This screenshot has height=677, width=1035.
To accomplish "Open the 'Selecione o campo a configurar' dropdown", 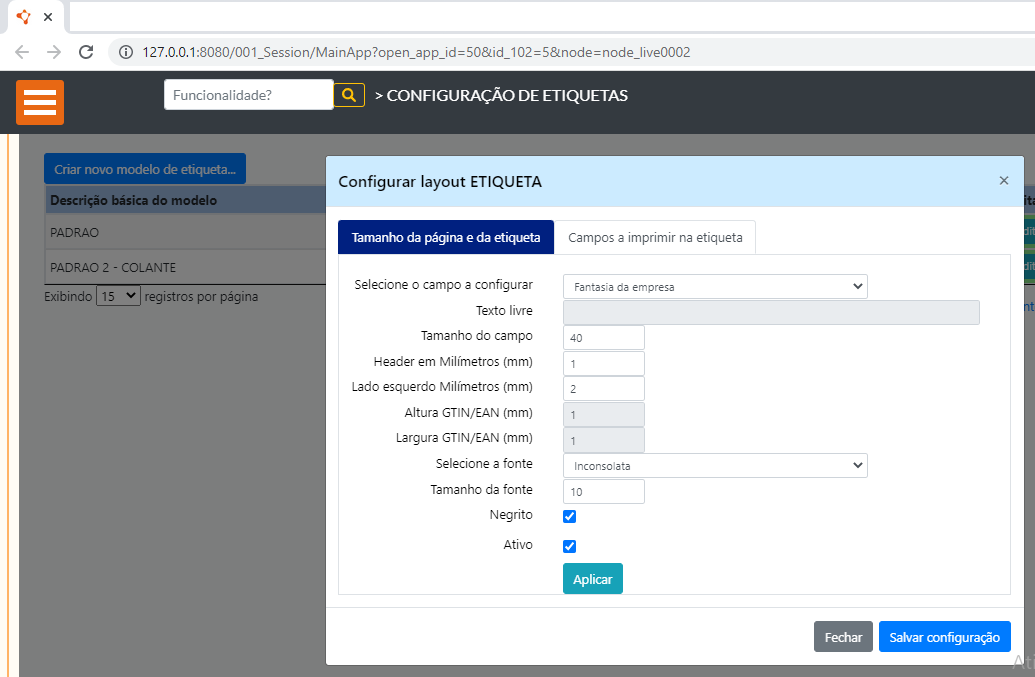I will pos(715,287).
